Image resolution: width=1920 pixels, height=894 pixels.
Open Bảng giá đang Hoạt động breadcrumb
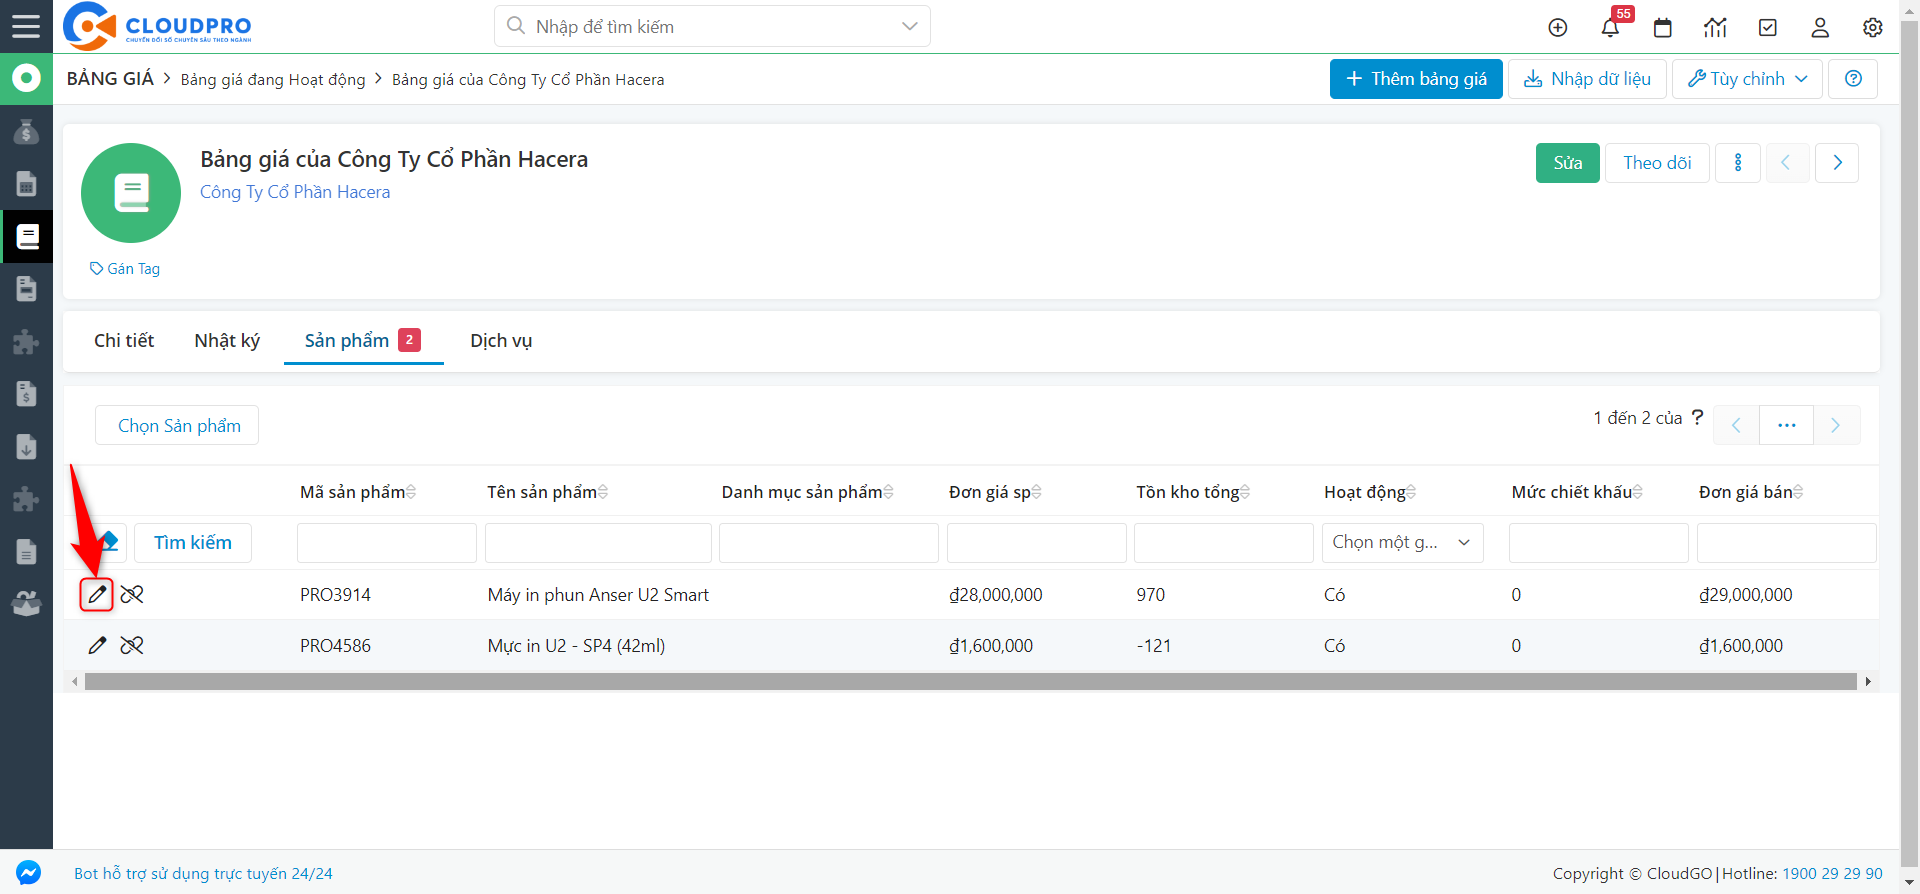tap(273, 79)
